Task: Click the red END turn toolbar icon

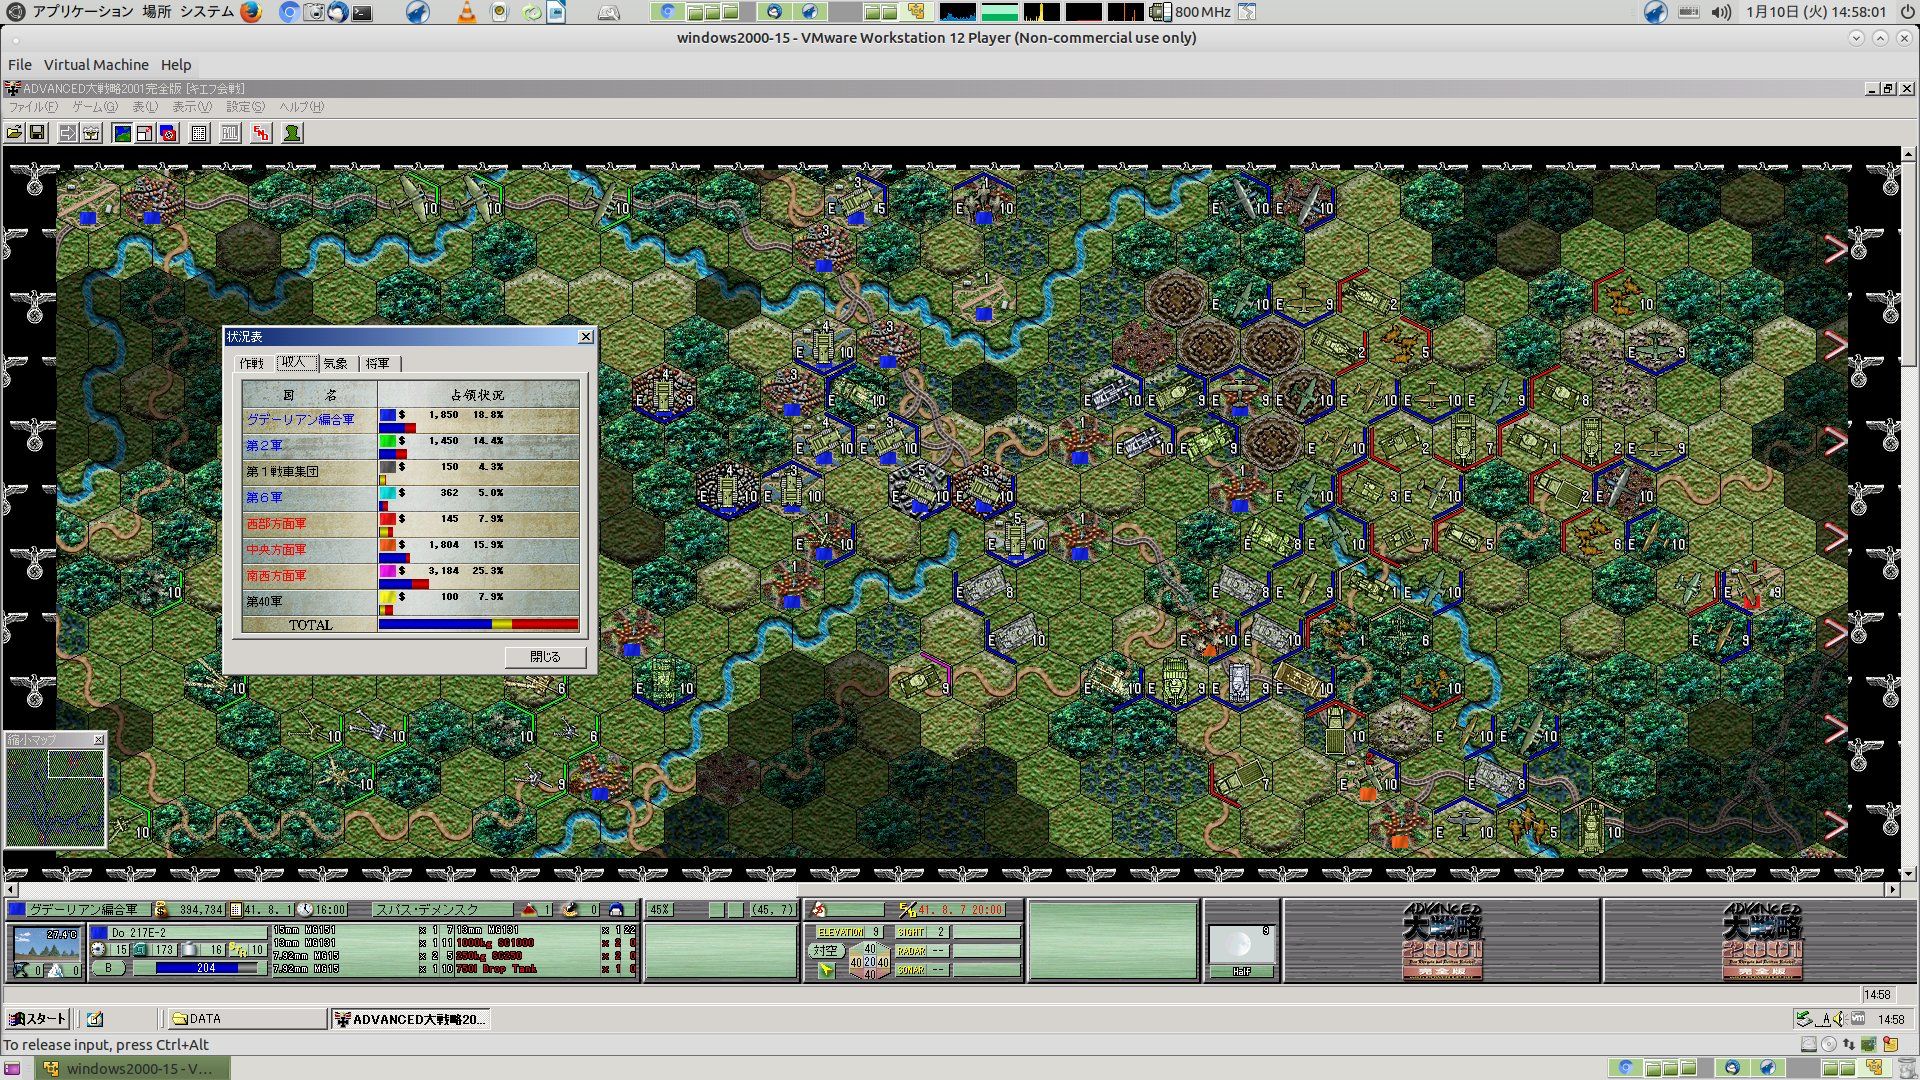Action: point(261,133)
